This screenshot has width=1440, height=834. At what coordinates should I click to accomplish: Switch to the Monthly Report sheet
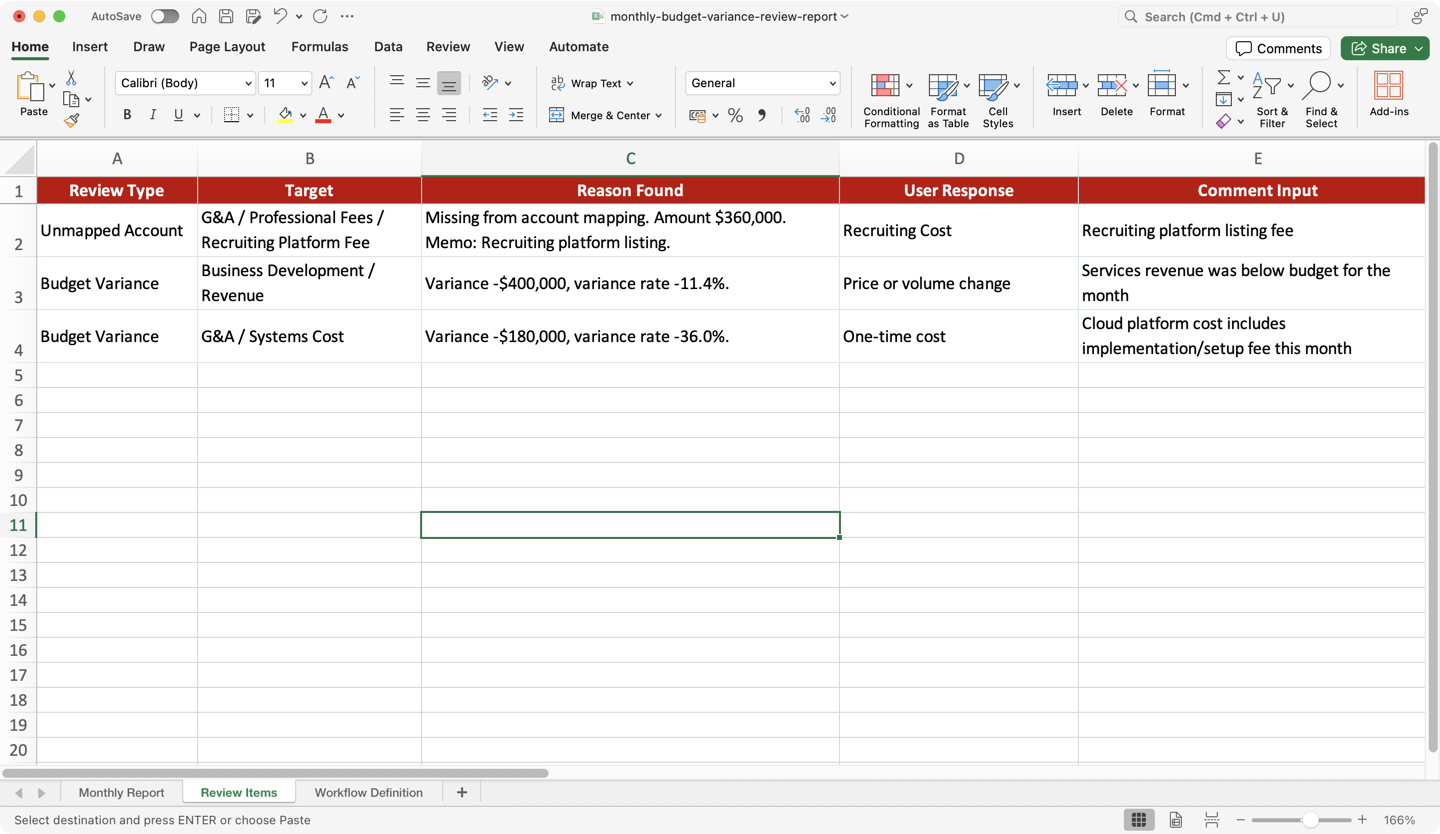click(x=121, y=793)
